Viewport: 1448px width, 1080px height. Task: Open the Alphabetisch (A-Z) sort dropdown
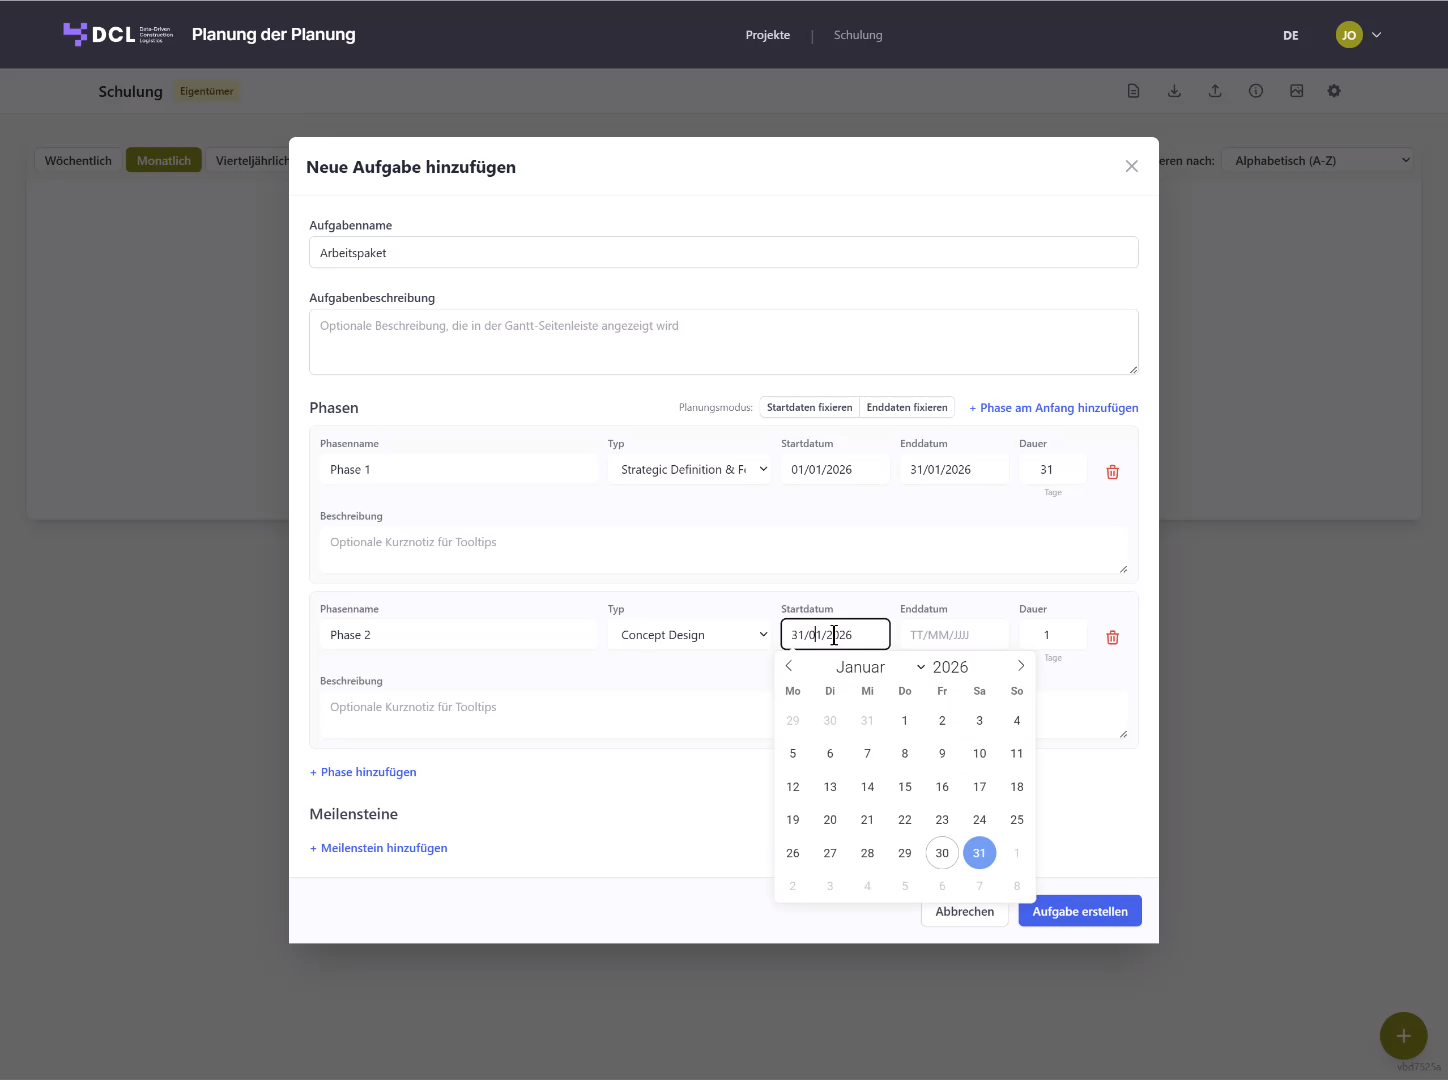pos(1318,160)
